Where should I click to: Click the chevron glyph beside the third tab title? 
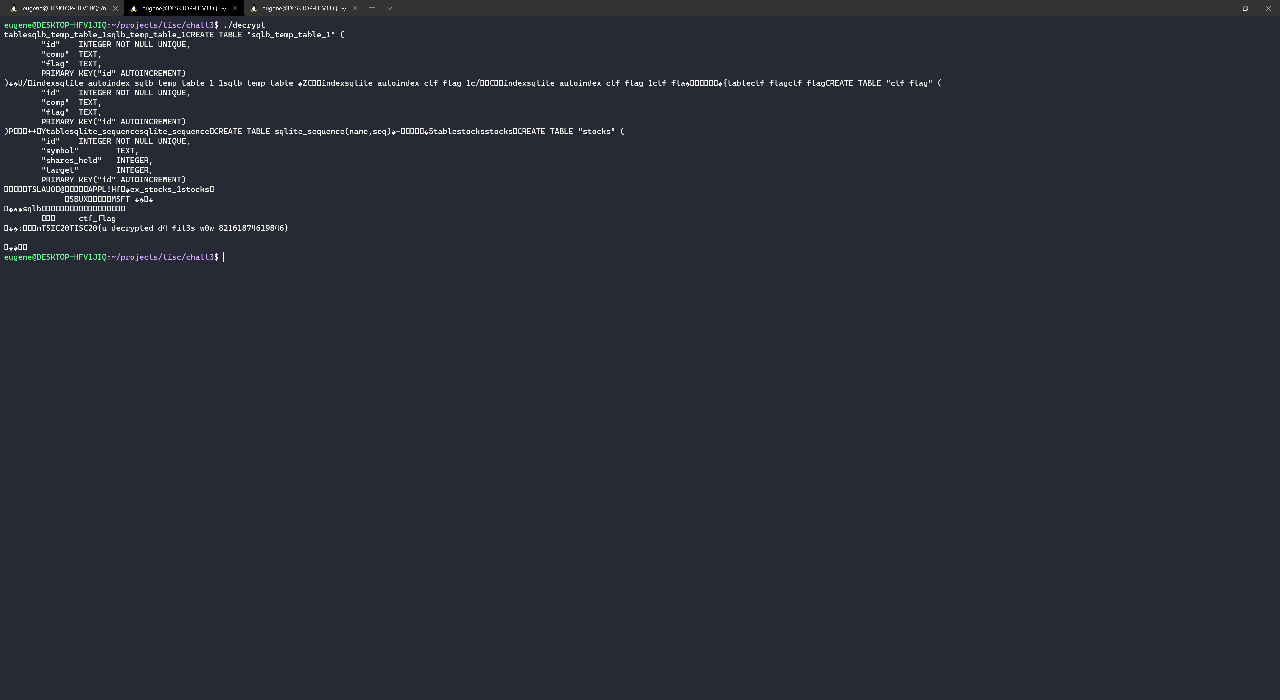[x=344, y=8]
